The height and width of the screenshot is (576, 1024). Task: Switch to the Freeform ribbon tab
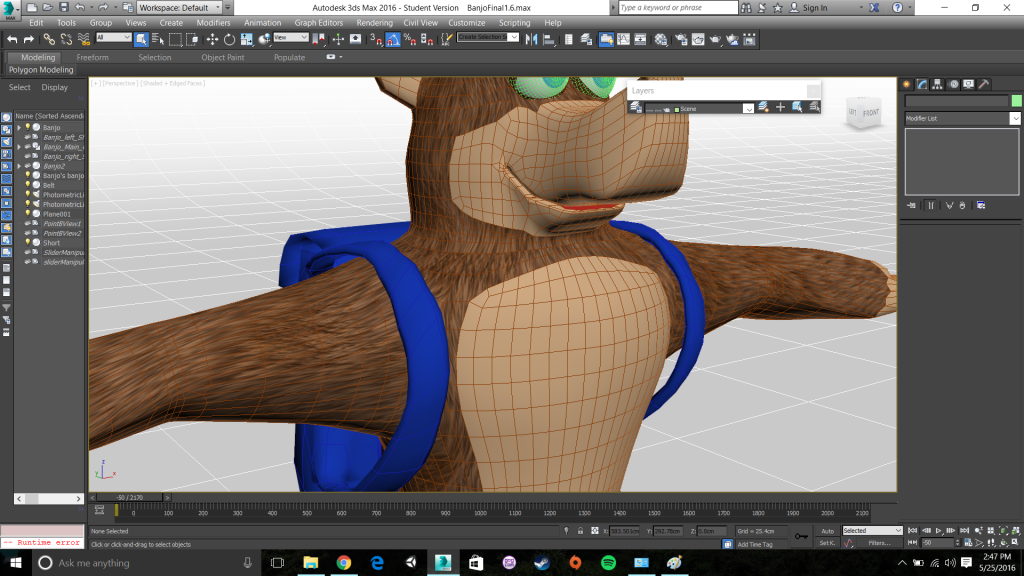click(x=92, y=57)
